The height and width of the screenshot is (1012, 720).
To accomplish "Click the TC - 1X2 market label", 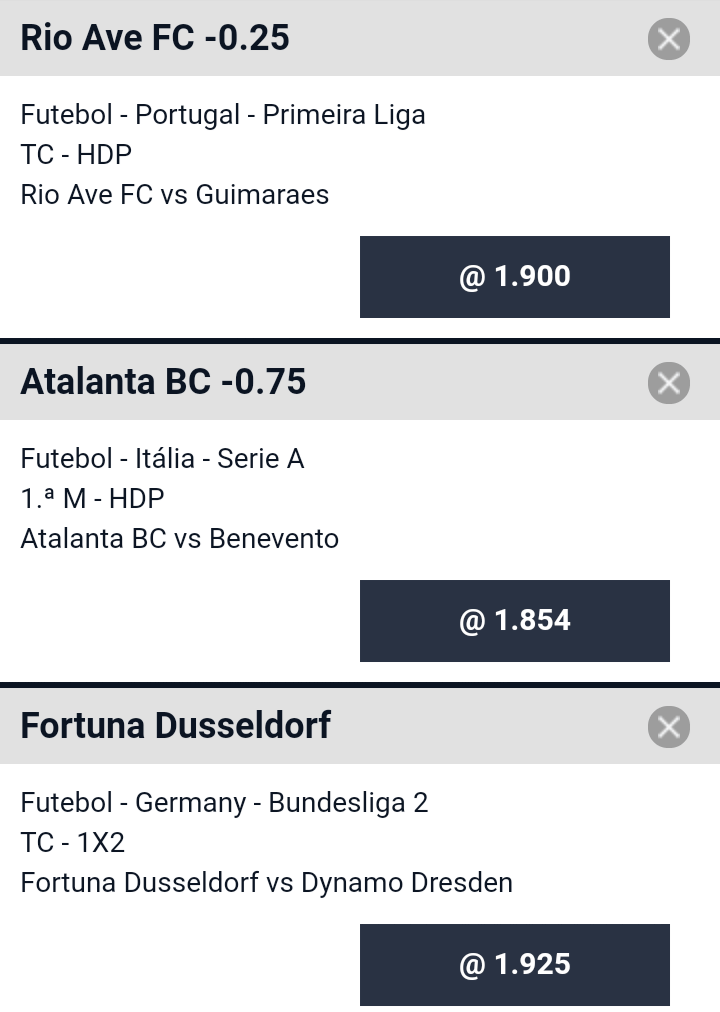I will coord(73,843).
